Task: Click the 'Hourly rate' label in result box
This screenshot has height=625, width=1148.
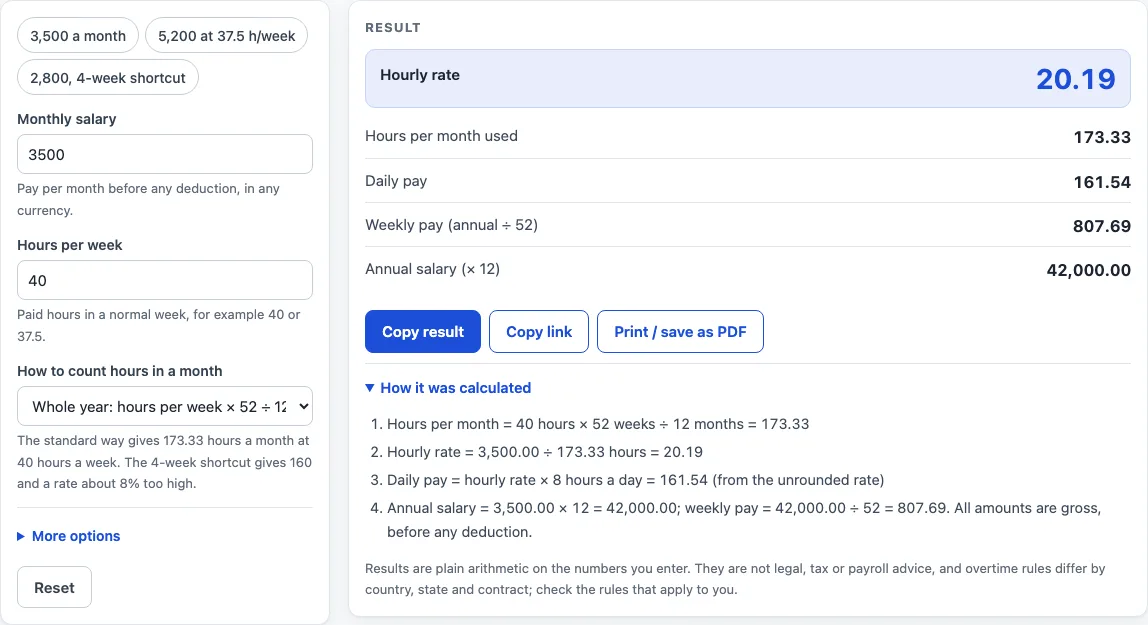Action: (420, 75)
